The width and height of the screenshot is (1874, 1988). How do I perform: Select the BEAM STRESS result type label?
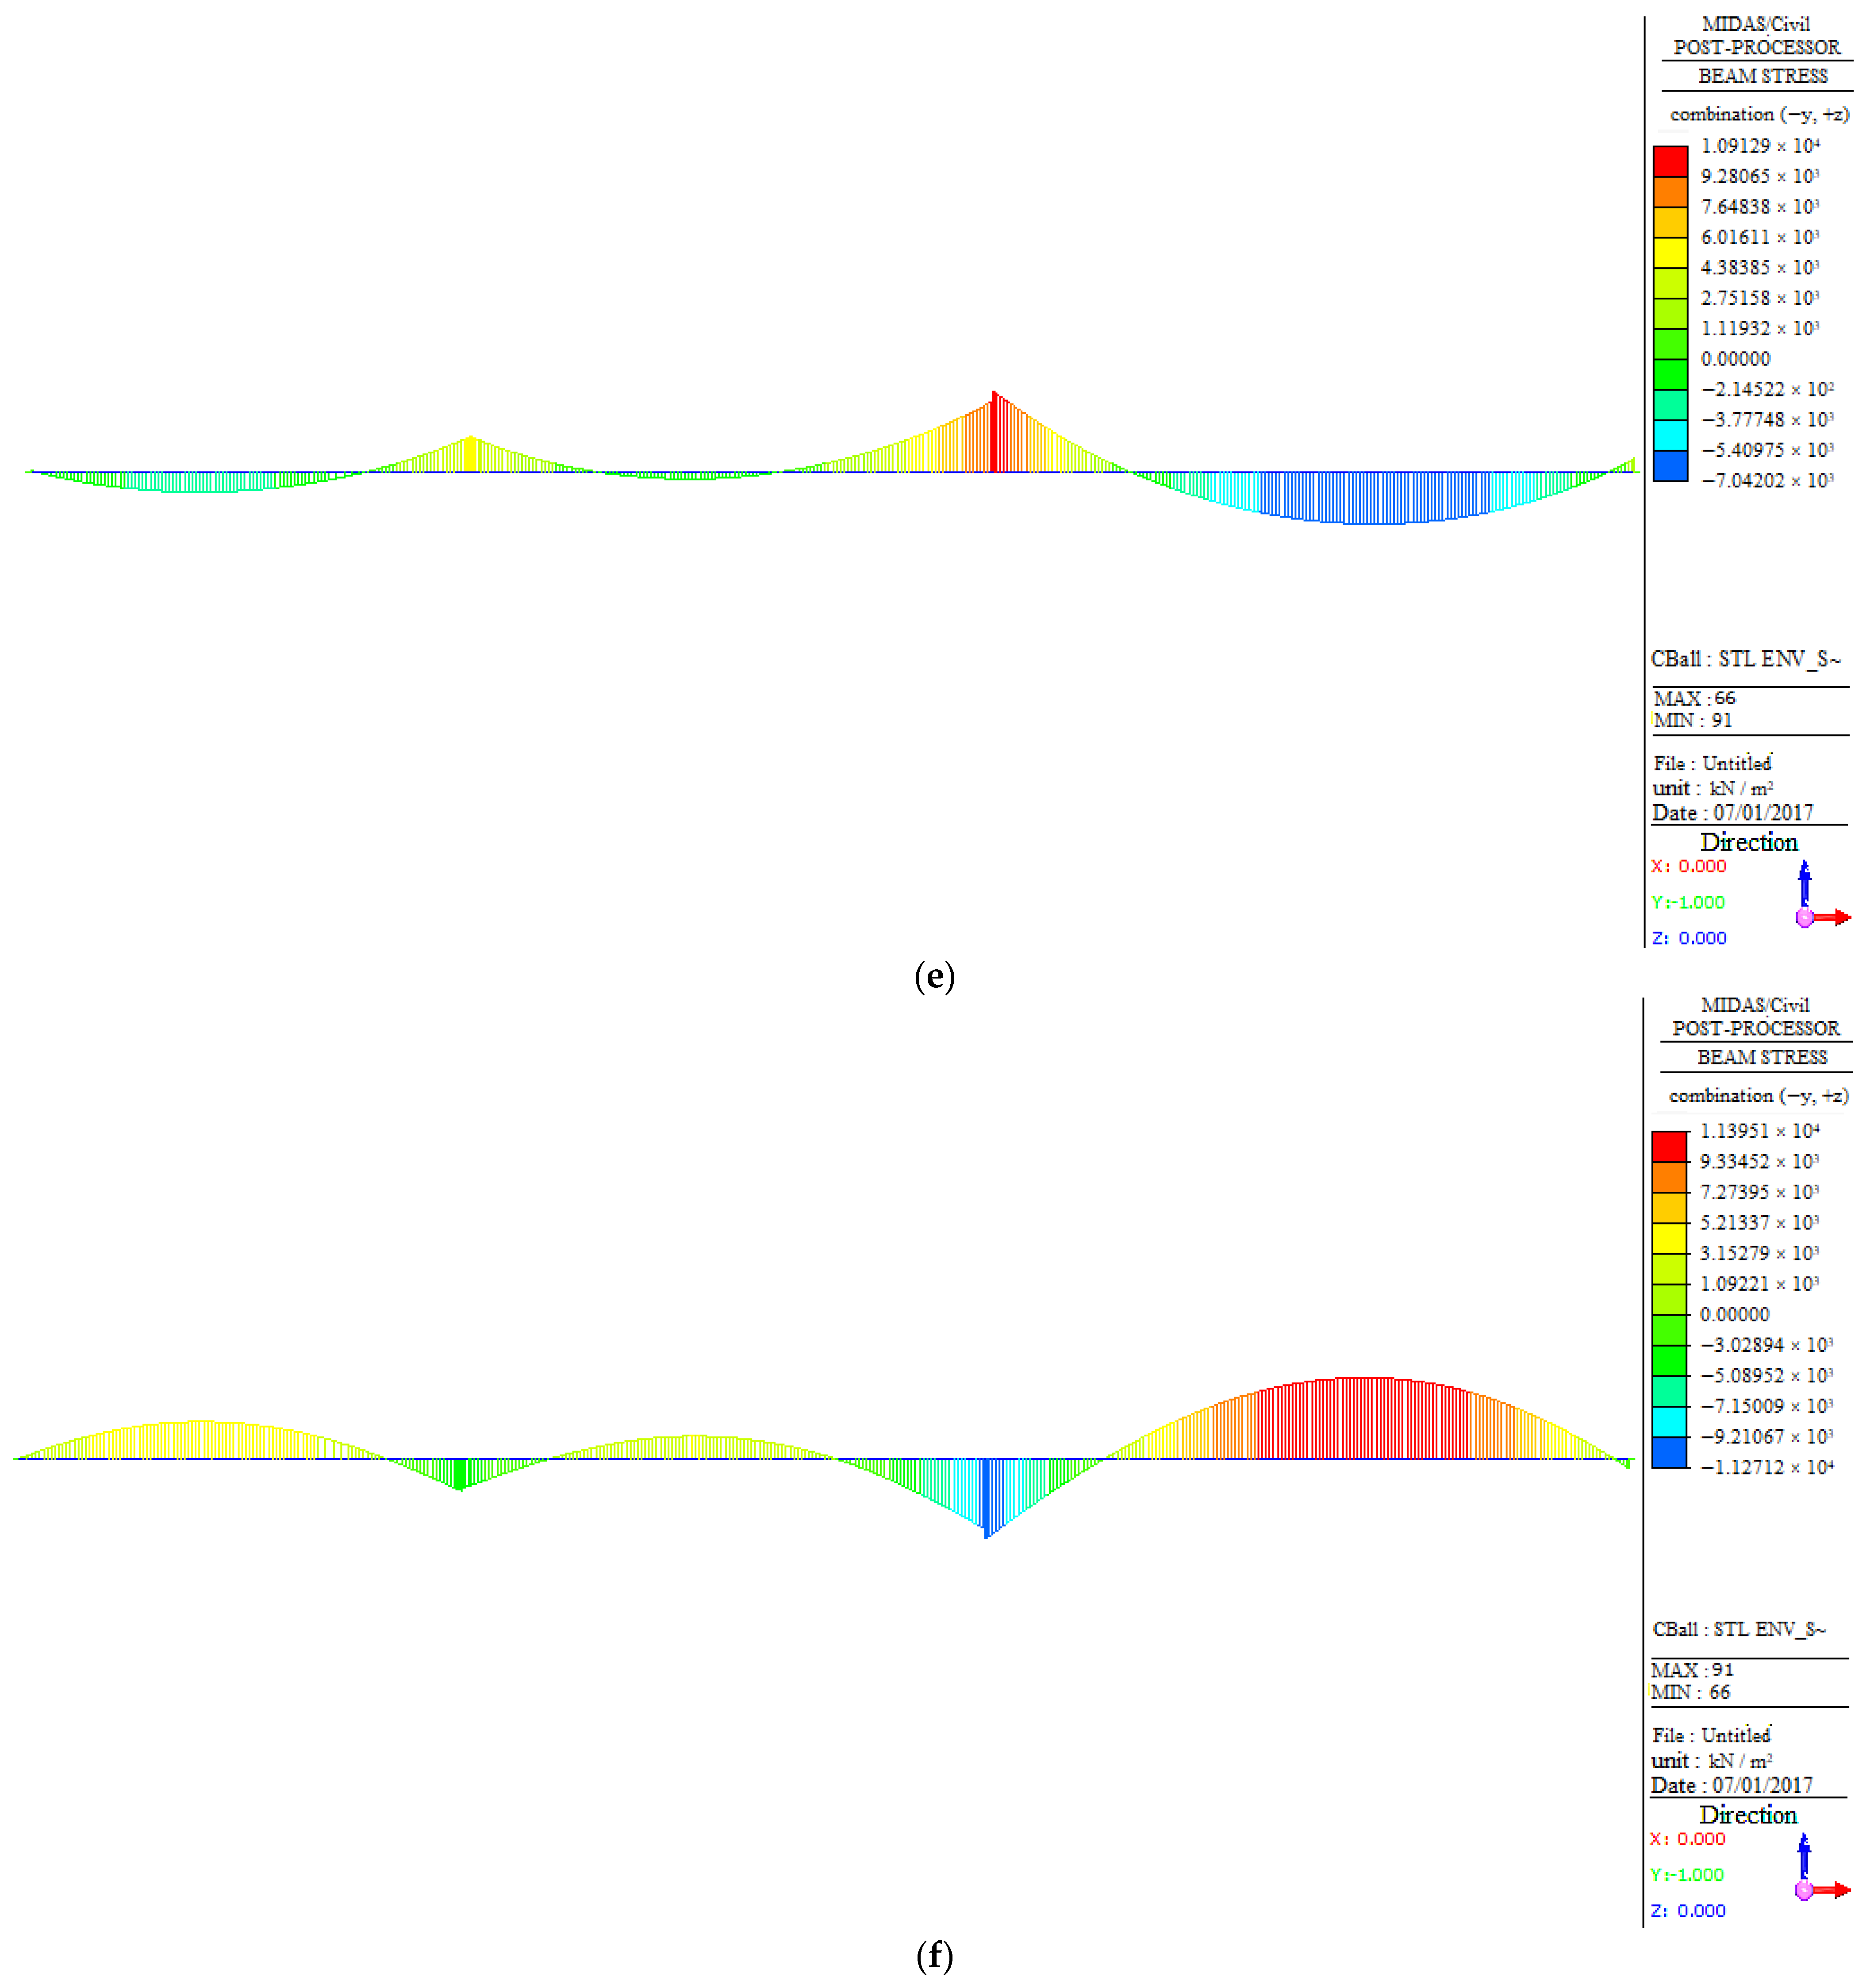point(1762,77)
